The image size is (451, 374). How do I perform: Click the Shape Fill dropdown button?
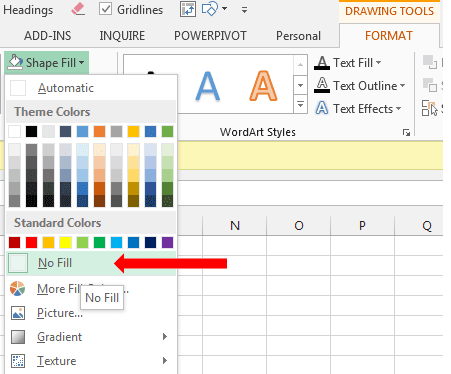[46, 62]
